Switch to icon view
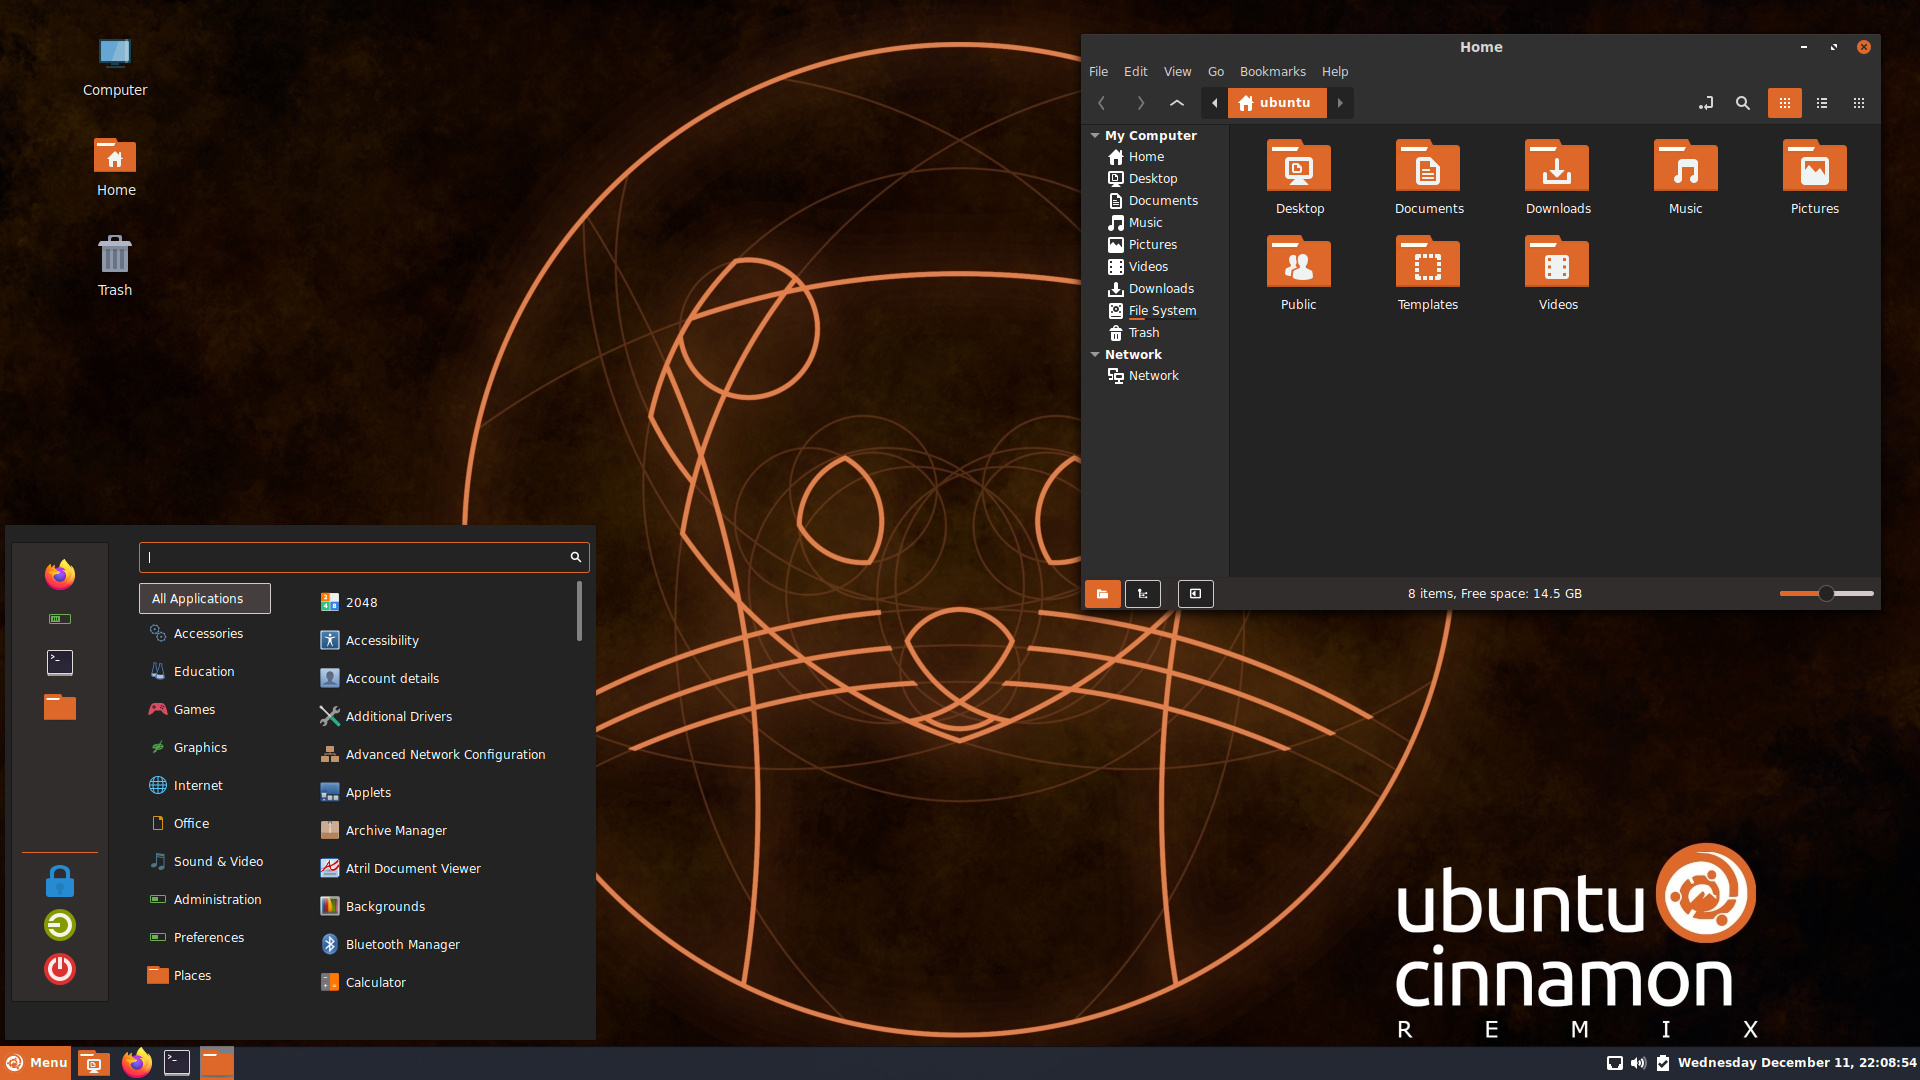This screenshot has width=1920, height=1080. point(1785,103)
